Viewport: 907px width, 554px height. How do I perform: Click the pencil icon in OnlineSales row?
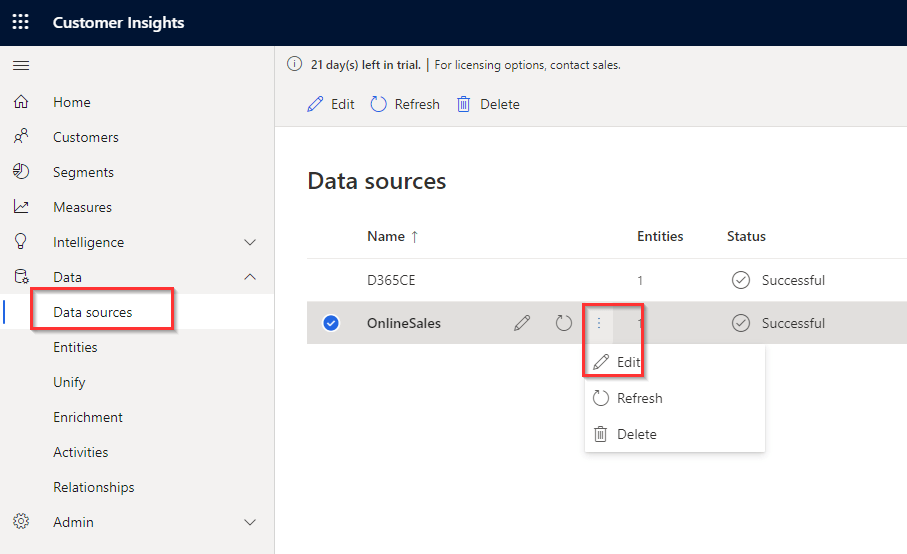[522, 323]
